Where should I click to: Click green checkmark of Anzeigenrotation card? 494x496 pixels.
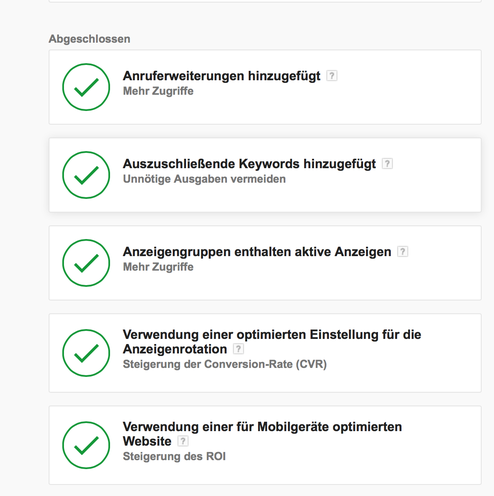pos(86,353)
